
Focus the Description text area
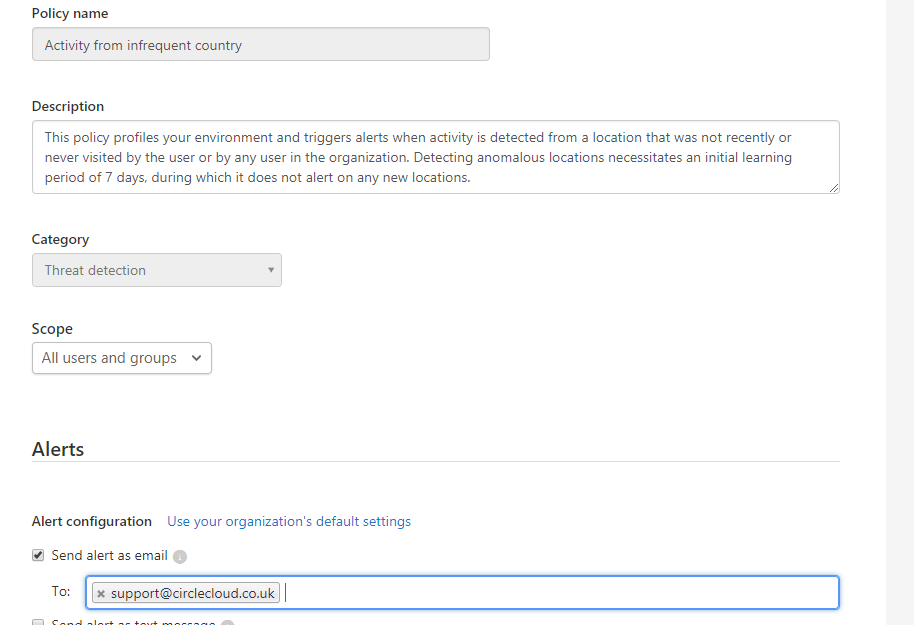click(435, 157)
